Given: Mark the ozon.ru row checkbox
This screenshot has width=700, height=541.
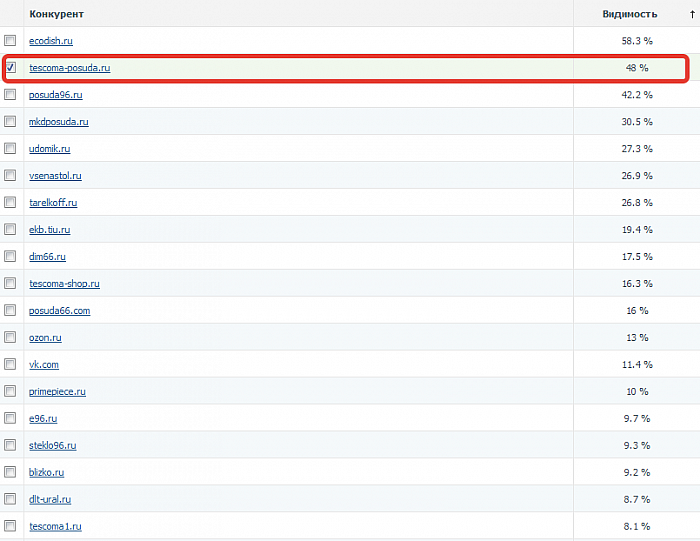Looking at the screenshot, I should (10, 337).
